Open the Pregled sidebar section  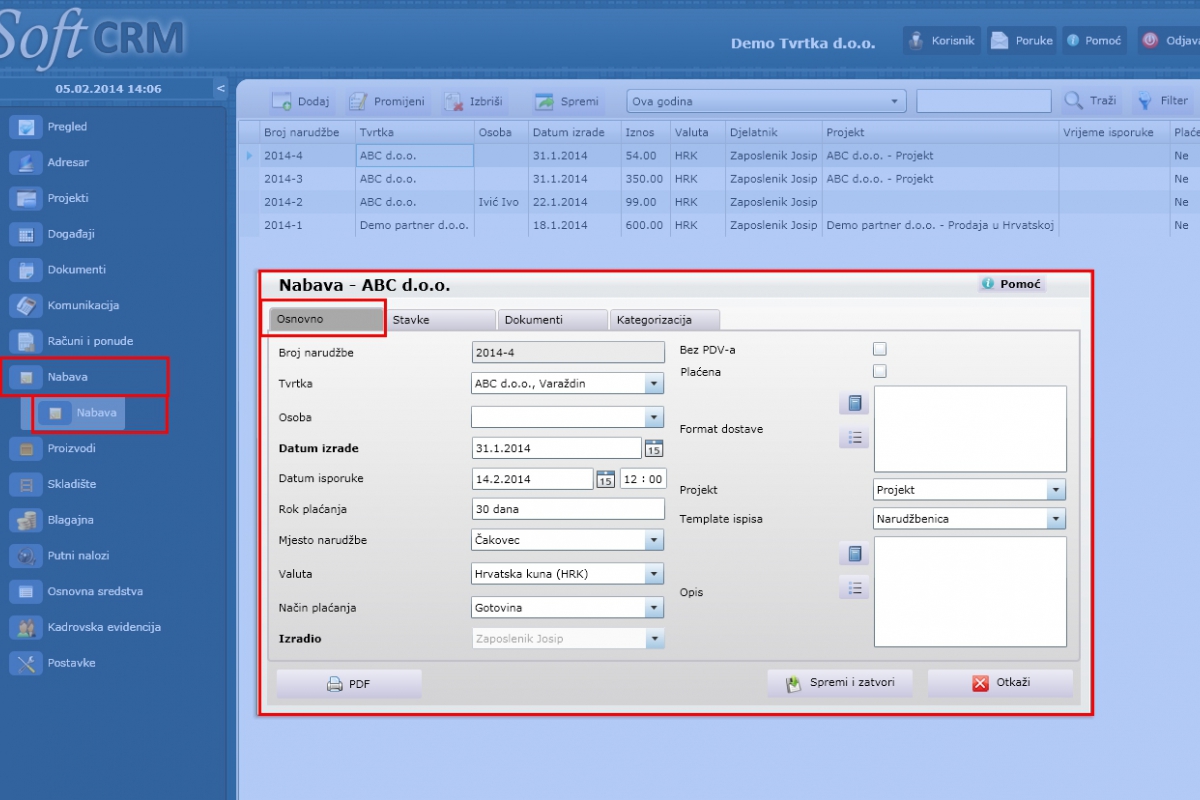click(66, 127)
